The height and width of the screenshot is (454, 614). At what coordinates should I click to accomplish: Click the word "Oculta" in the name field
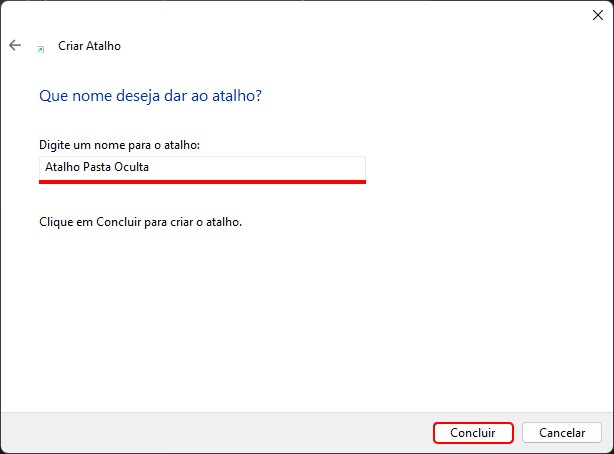point(130,167)
